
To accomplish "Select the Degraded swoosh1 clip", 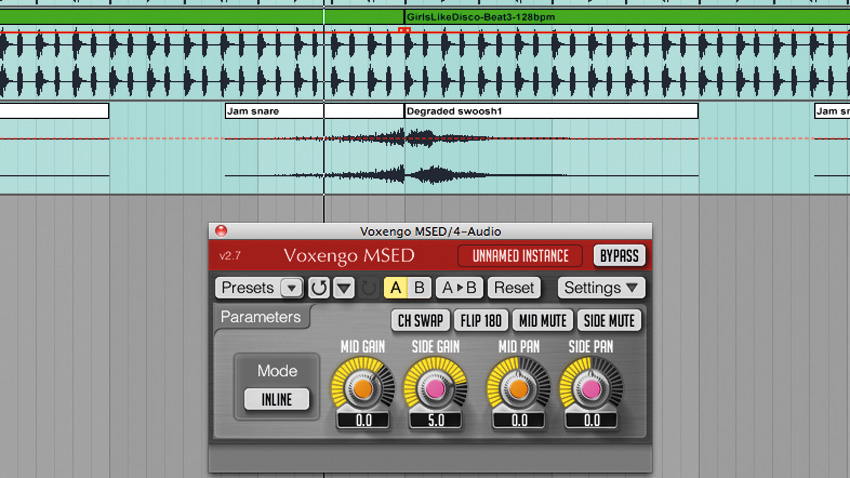I will (551, 111).
